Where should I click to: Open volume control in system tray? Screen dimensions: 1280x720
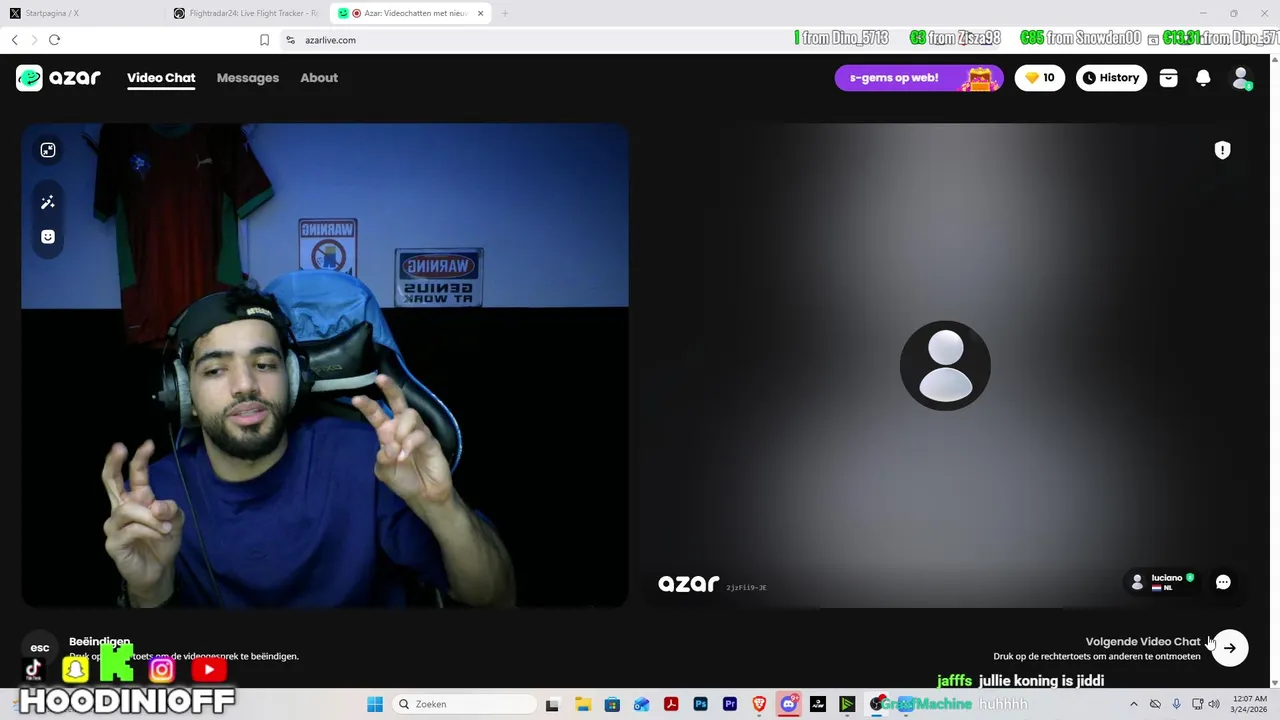tap(1214, 704)
